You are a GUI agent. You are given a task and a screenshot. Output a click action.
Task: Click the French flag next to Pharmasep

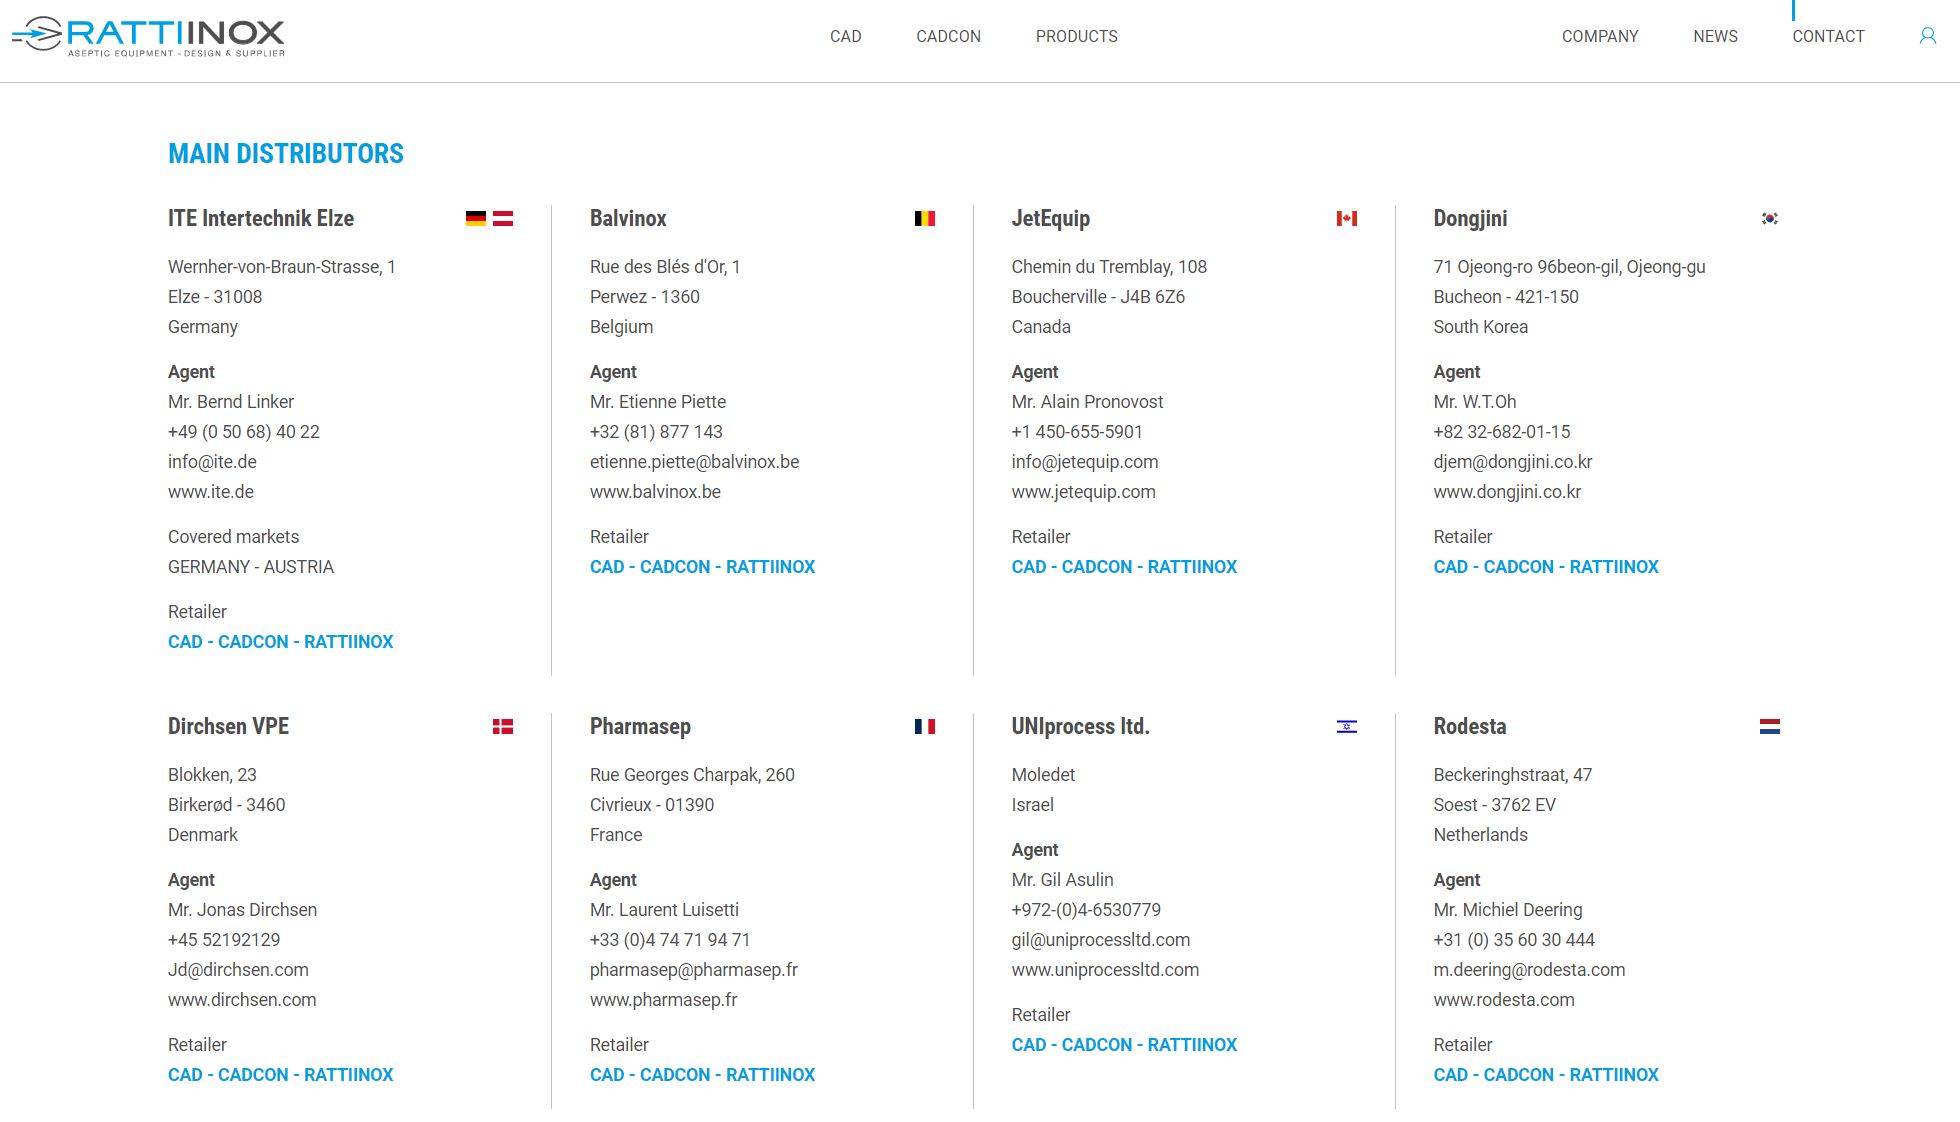(x=925, y=726)
